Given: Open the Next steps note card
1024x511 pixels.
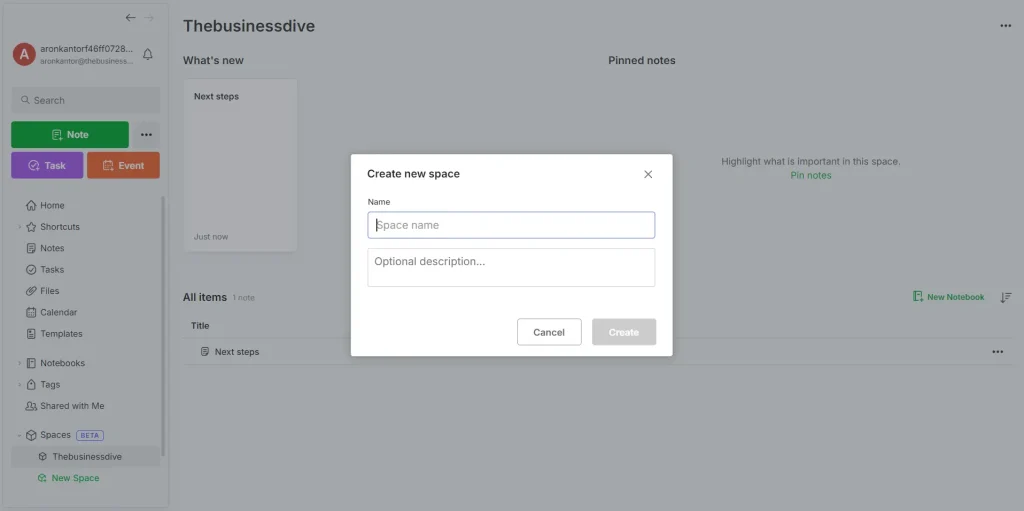Looking at the screenshot, I should pos(240,165).
